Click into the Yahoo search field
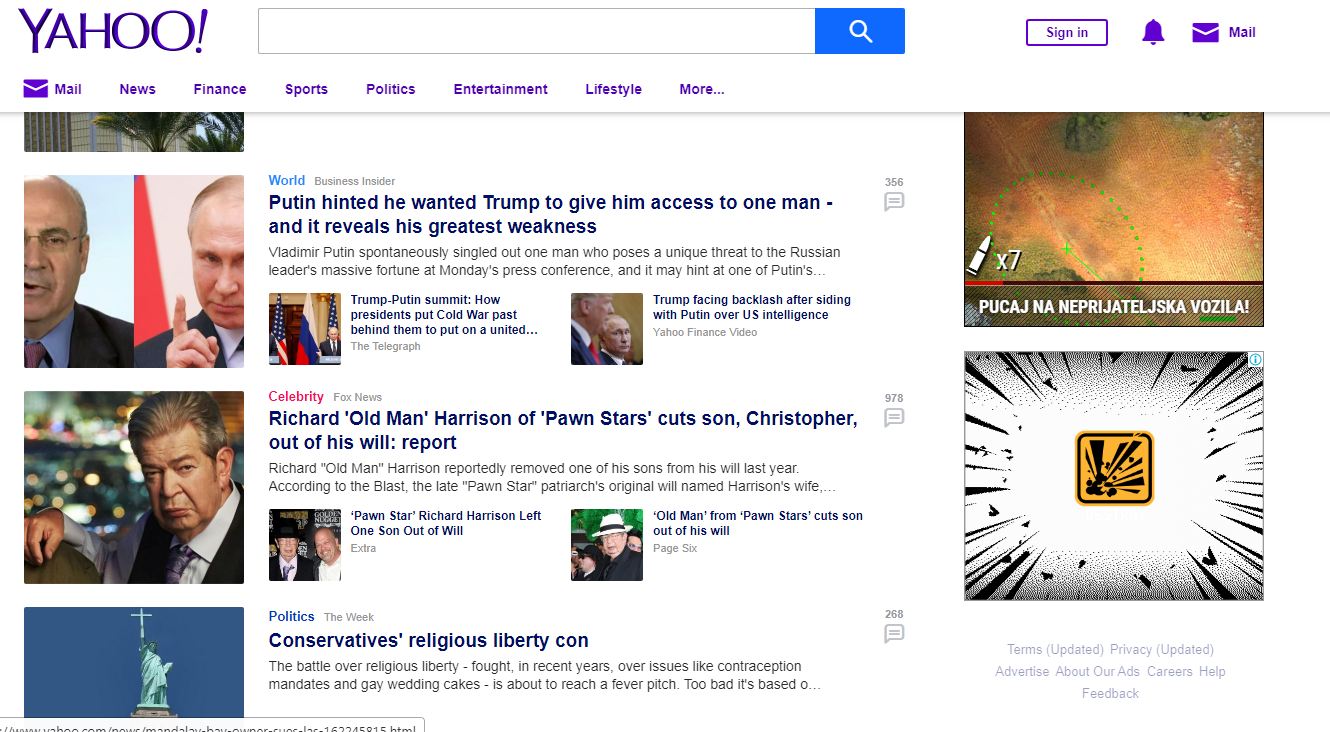The height and width of the screenshot is (732, 1330). tap(536, 31)
